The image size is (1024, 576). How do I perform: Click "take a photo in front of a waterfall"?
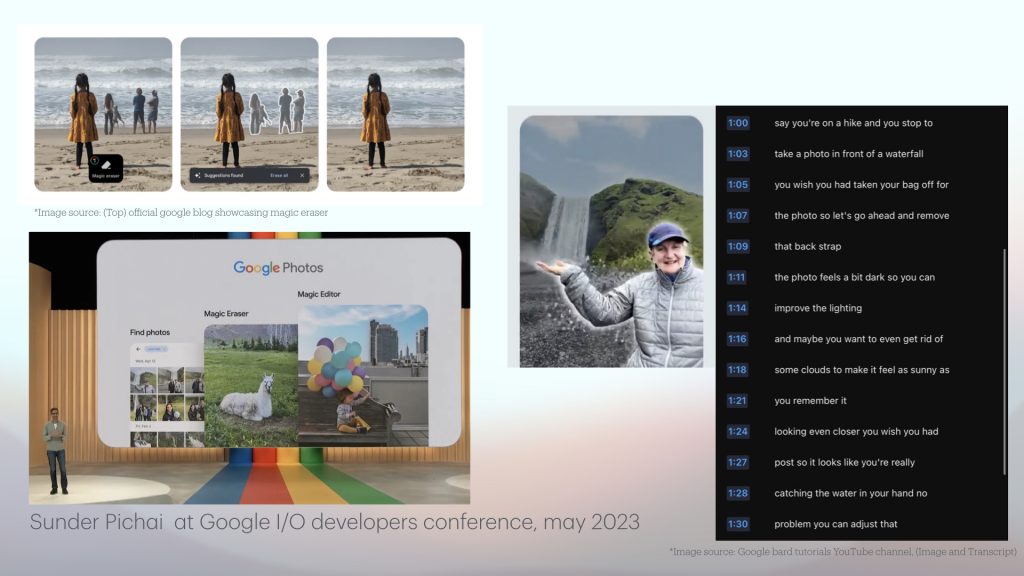click(x=849, y=153)
